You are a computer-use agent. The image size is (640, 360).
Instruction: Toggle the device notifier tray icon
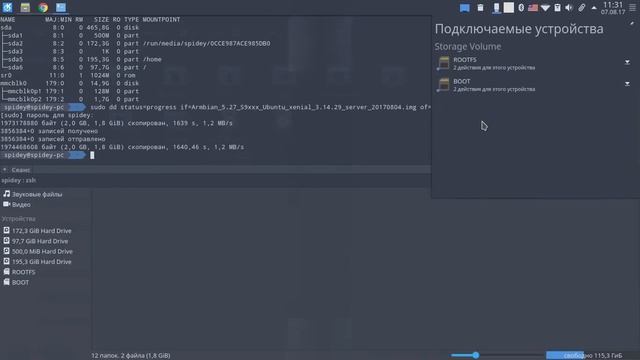[496, 8]
